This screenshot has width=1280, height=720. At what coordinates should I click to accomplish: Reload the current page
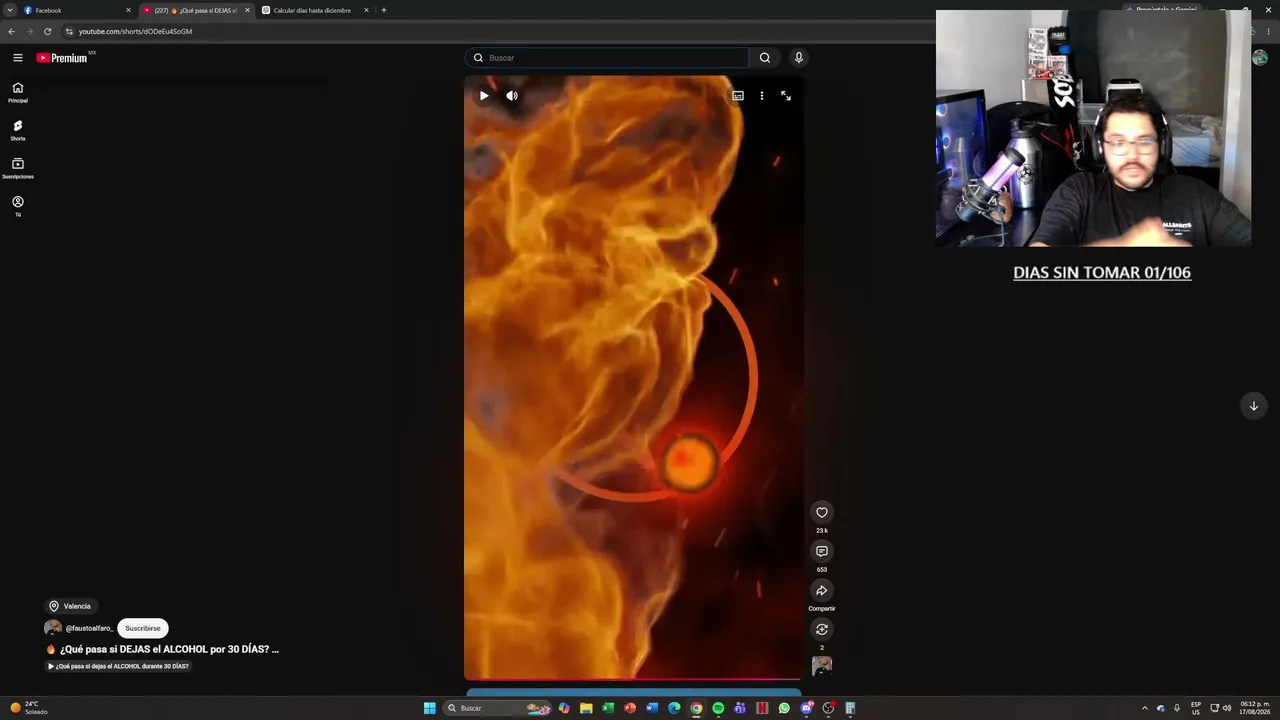pyautogui.click(x=47, y=31)
